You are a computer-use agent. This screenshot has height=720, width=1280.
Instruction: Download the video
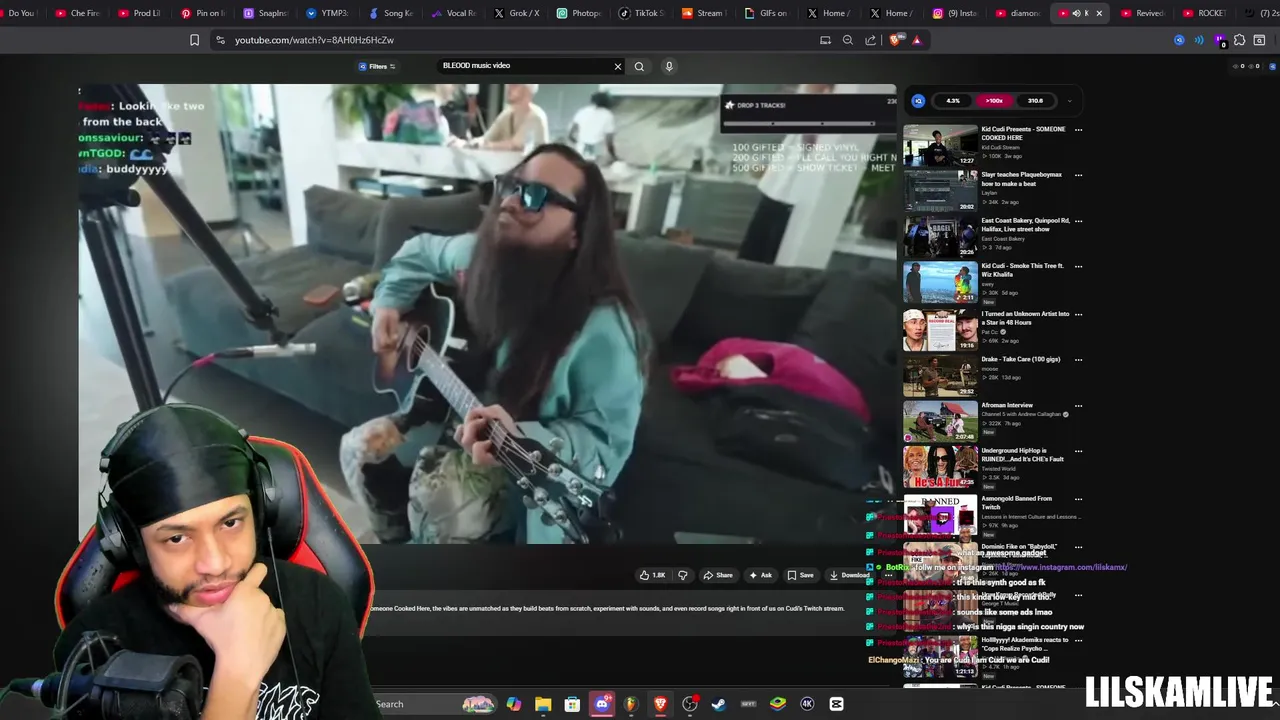click(x=850, y=575)
